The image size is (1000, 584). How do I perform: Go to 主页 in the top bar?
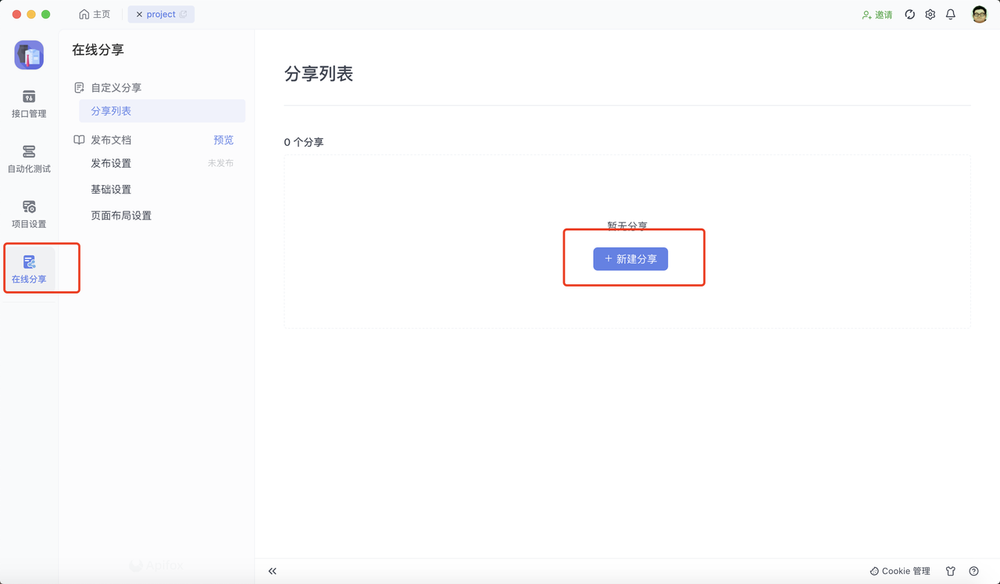pos(95,14)
